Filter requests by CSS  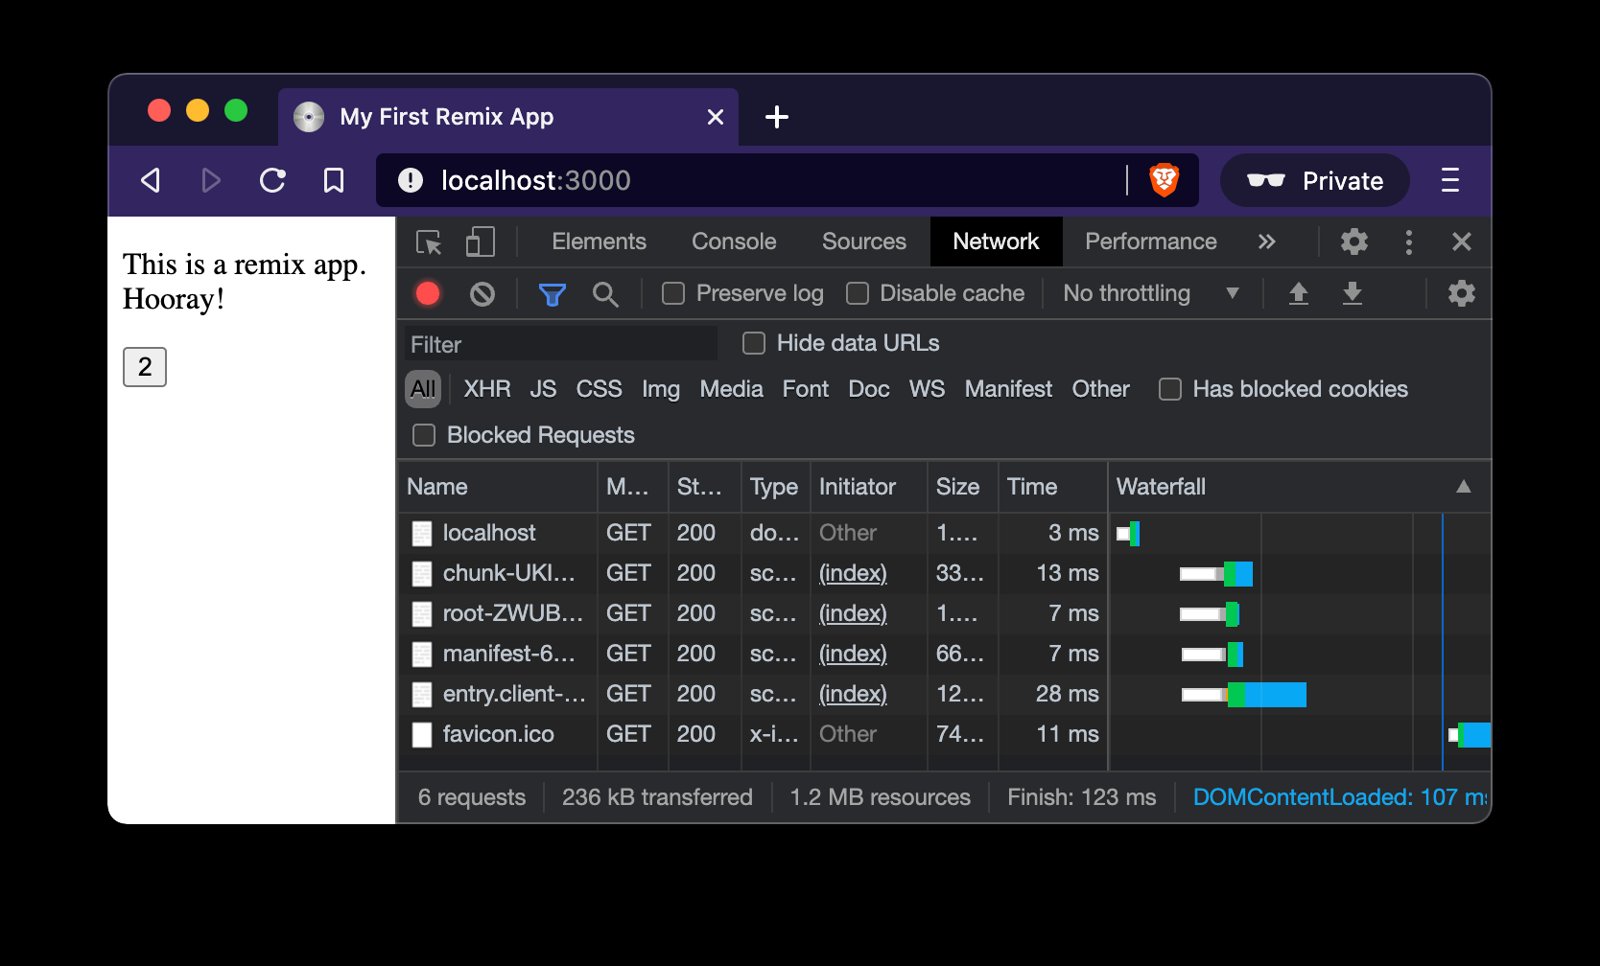click(x=599, y=389)
